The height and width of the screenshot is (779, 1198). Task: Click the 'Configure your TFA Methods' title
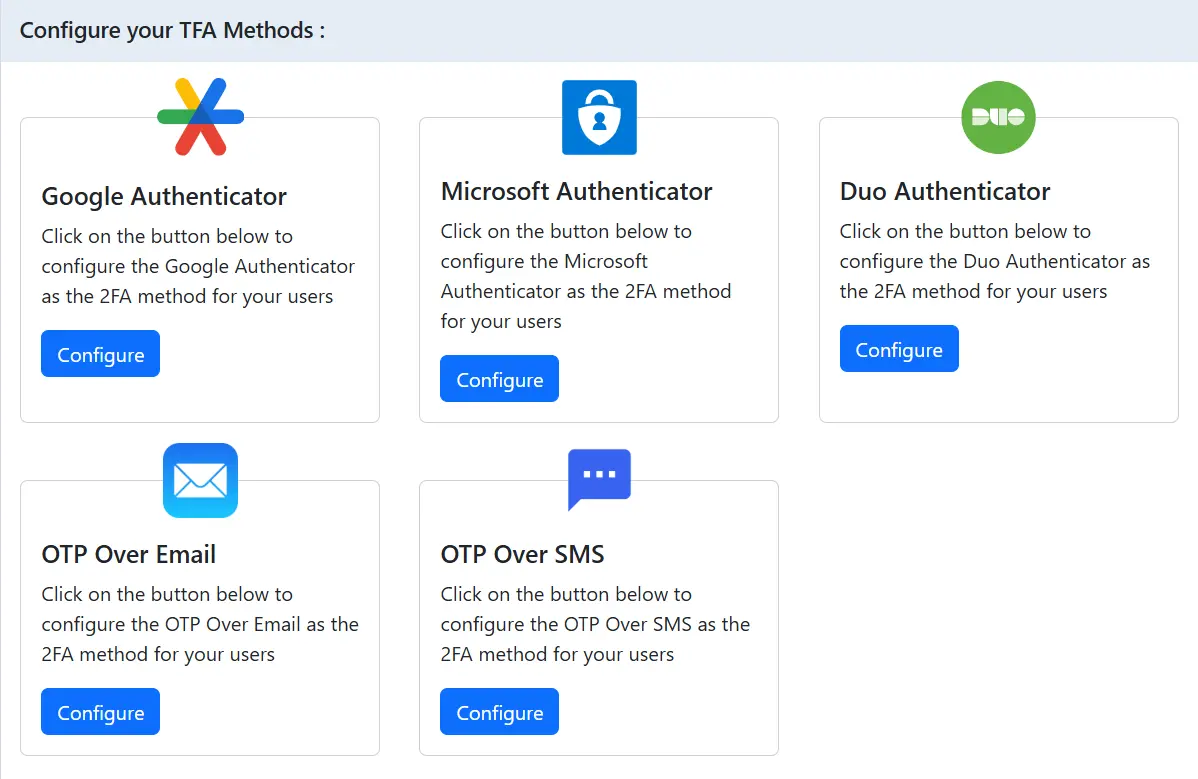[172, 31]
